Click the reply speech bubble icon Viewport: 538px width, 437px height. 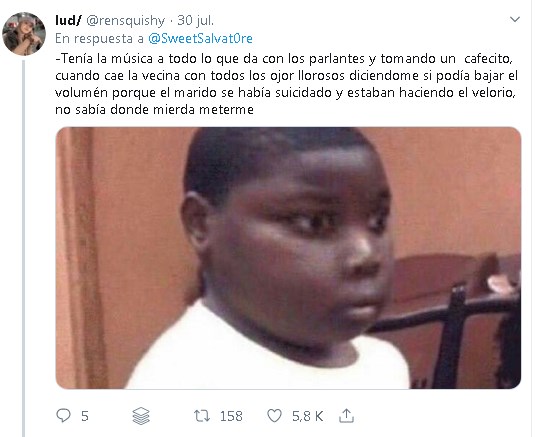63,415
